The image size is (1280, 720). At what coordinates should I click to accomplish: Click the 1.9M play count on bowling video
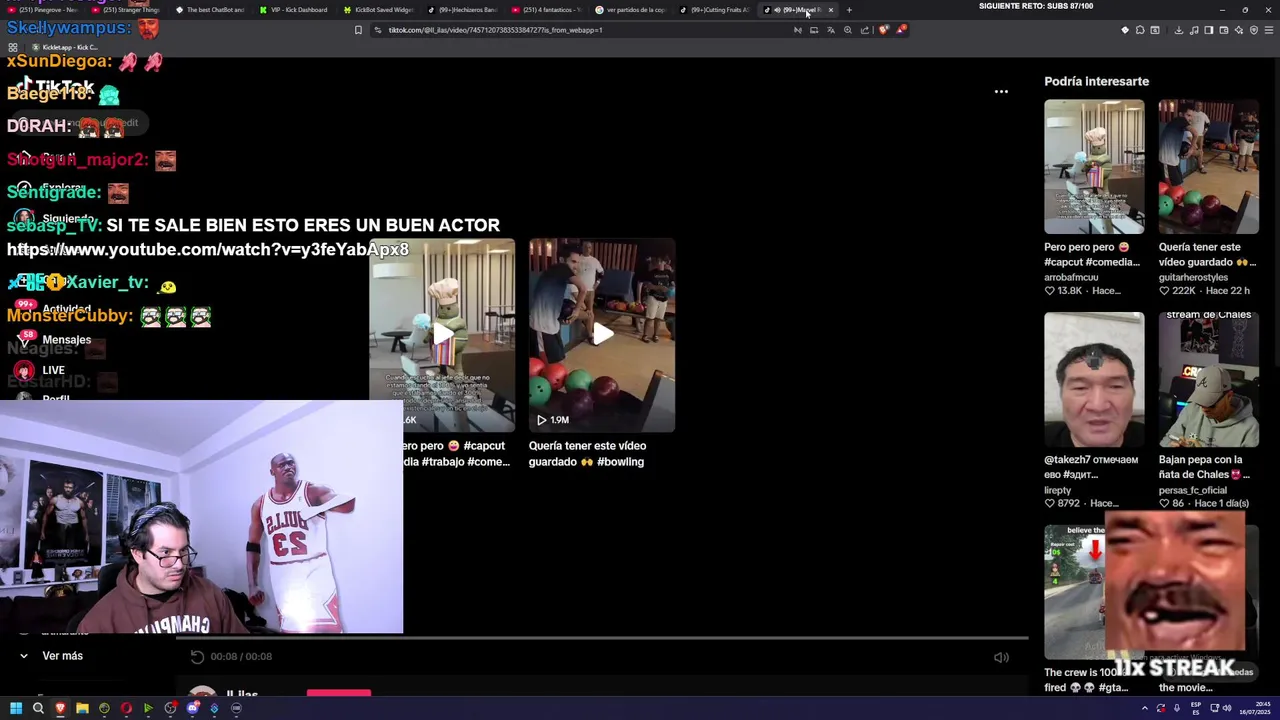point(553,420)
